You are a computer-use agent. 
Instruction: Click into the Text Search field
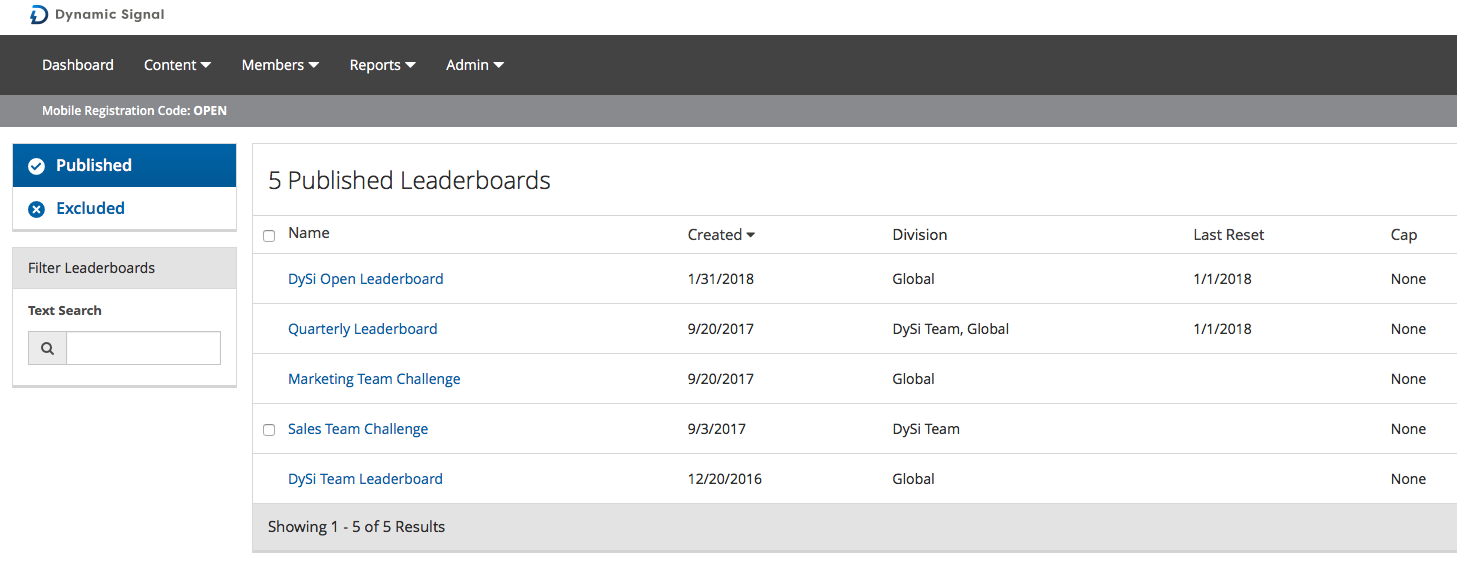(x=143, y=348)
